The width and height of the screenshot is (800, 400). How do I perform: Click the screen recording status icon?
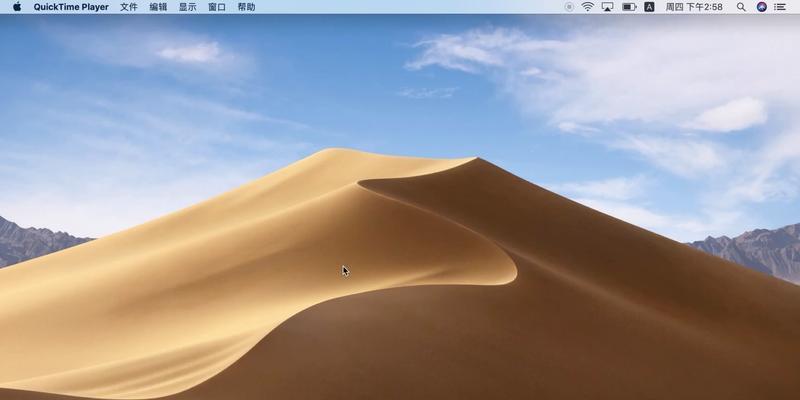569,7
